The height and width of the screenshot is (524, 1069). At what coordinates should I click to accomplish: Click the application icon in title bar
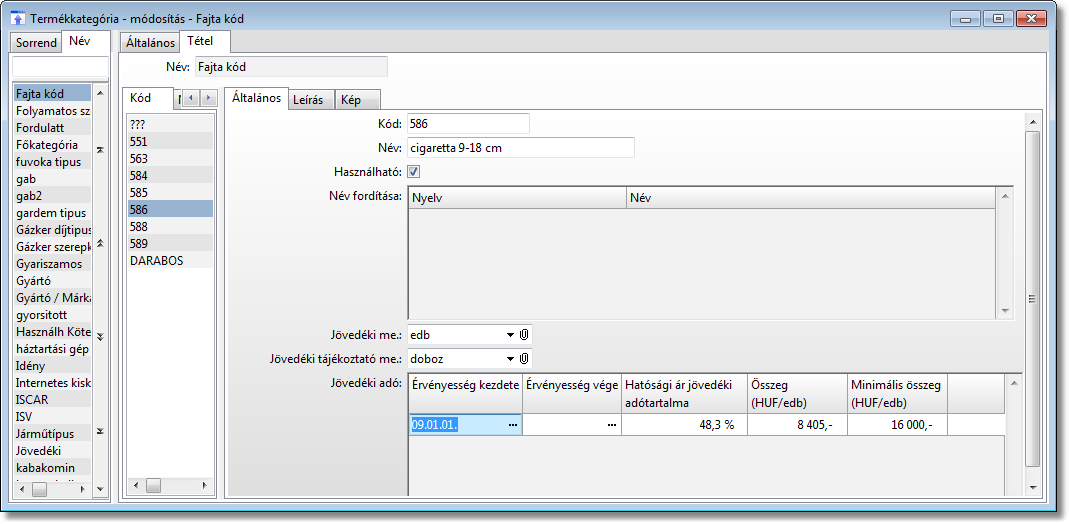pos(19,18)
